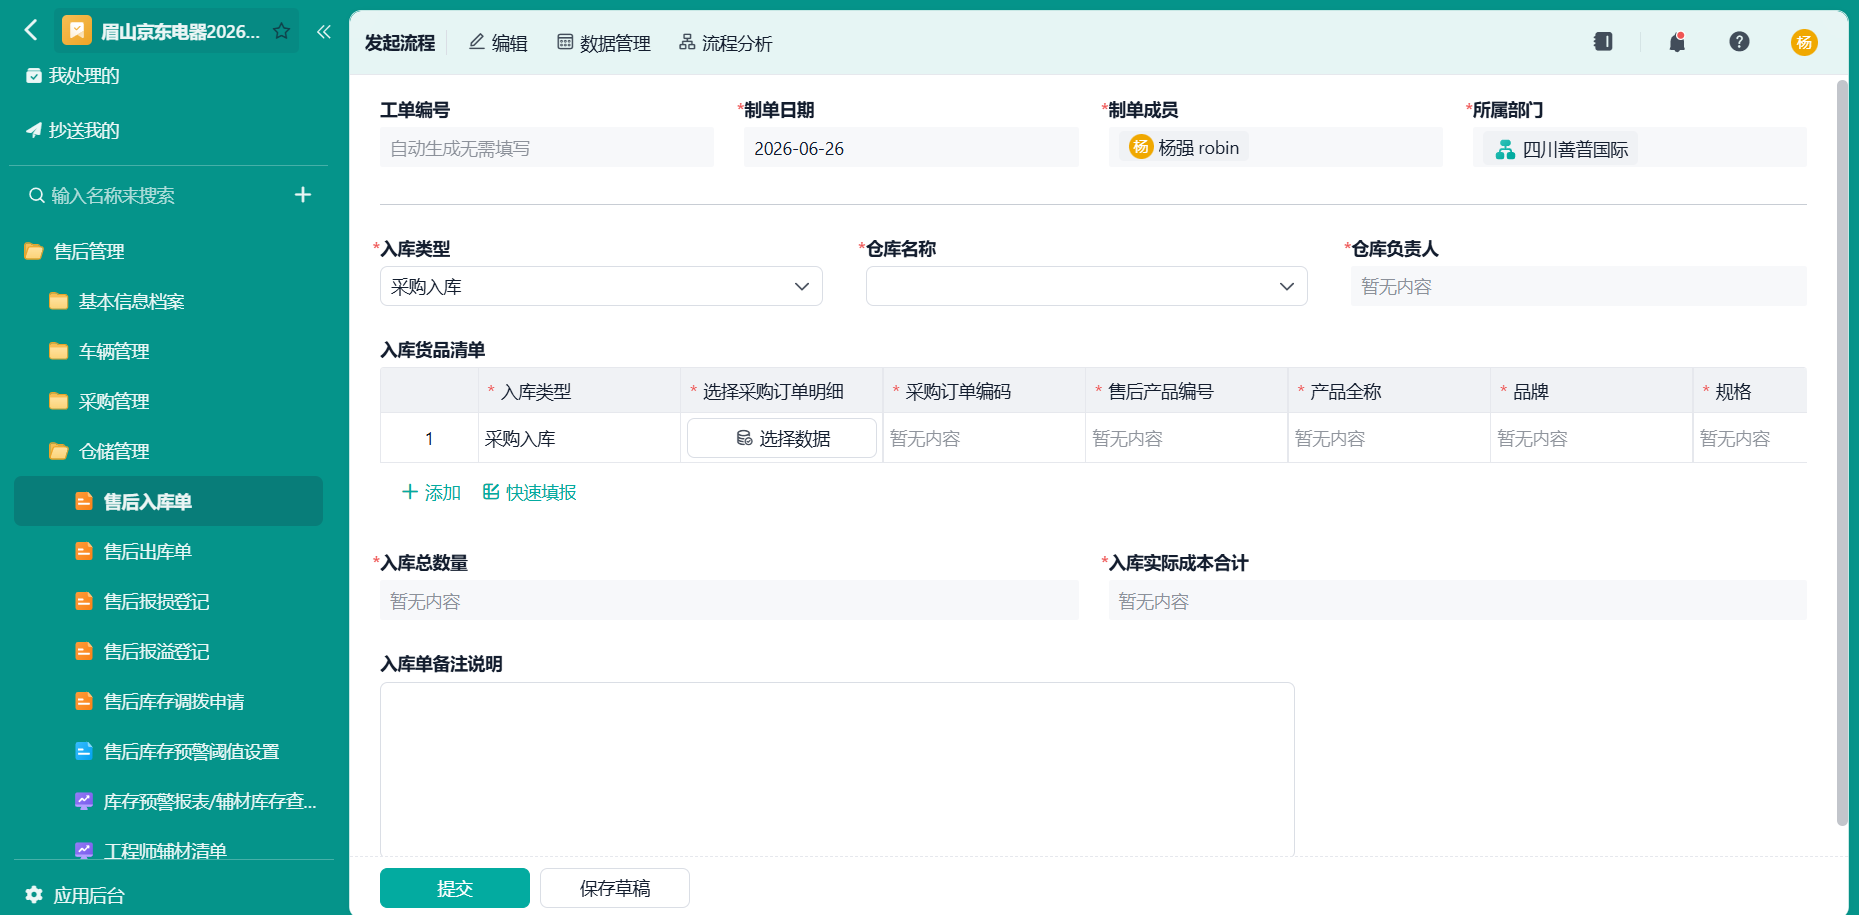Click the 入库实际成本合计 field

(x=1458, y=600)
